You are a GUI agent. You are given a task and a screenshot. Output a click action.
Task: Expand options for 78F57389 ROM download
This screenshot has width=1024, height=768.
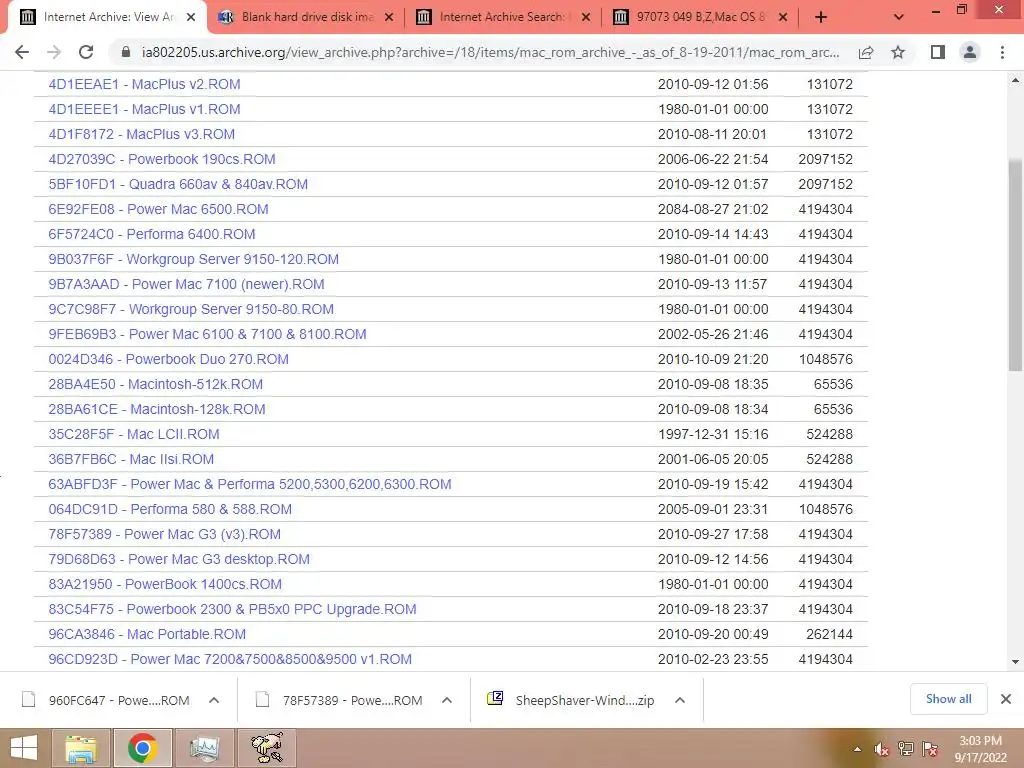click(447, 700)
